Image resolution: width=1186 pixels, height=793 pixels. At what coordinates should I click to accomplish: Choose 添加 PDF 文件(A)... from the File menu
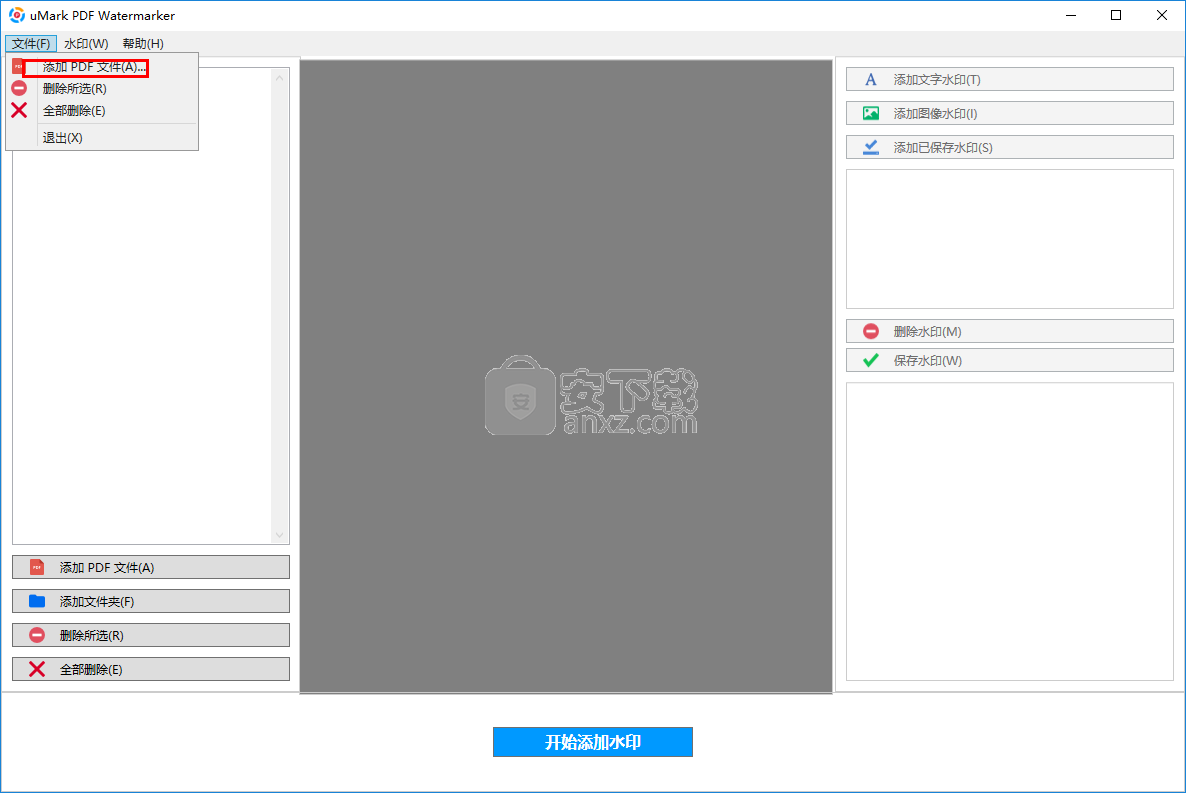pos(103,67)
